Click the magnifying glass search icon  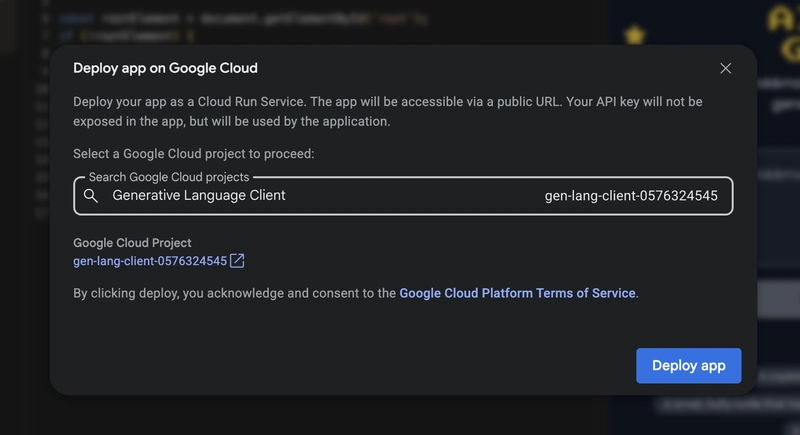(x=91, y=196)
